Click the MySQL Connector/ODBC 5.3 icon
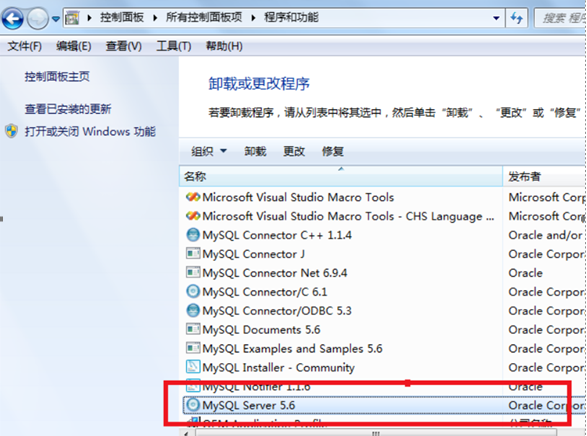Viewport: 587px width, 436px height. coord(193,310)
